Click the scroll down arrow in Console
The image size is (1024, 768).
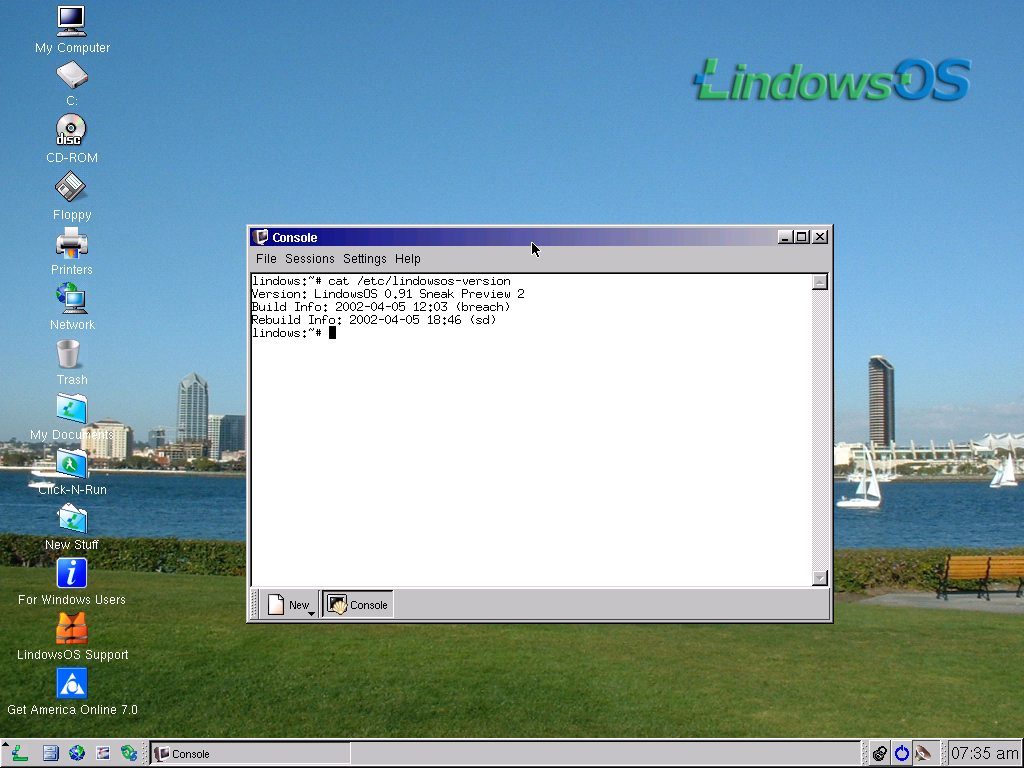(820, 577)
